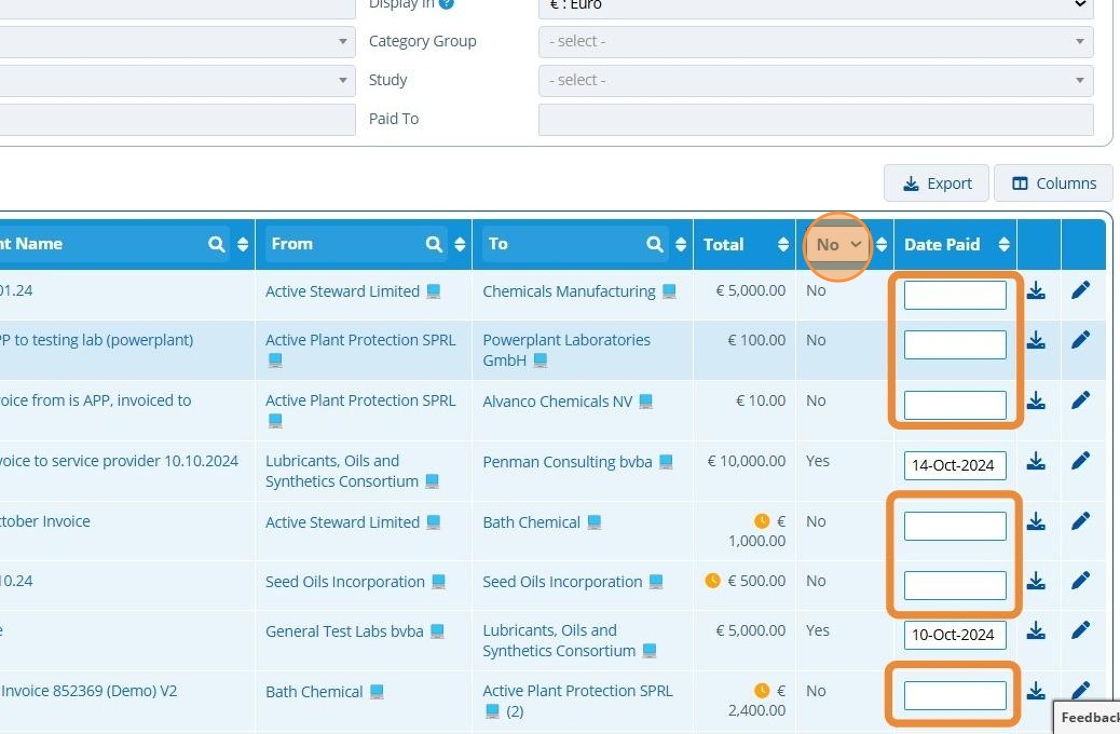The height and width of the screenshot is (734, 1120).
Task: Search icon in the From column header
Action: pyautogui.click(x=434, y=244)
